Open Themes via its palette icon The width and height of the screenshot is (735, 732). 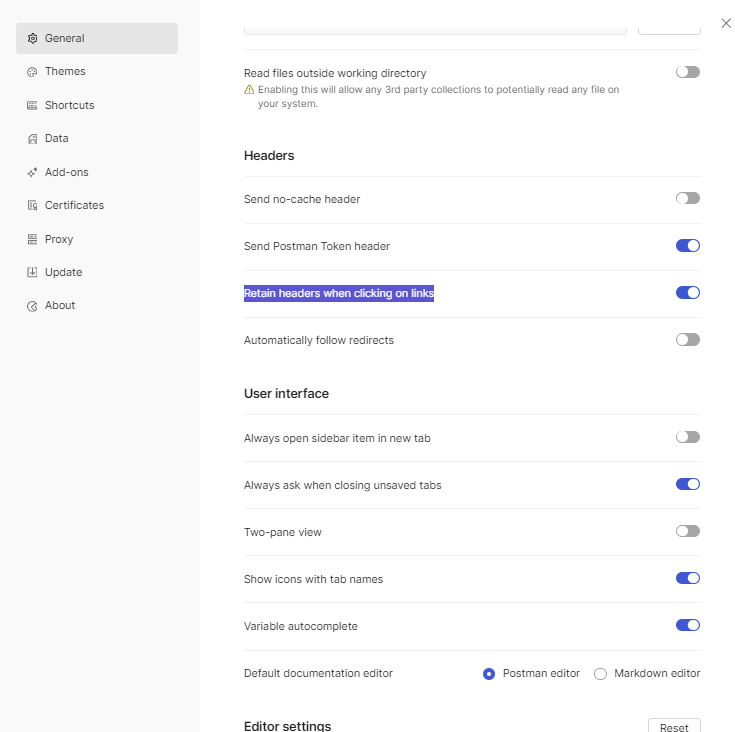coord(32,72)
